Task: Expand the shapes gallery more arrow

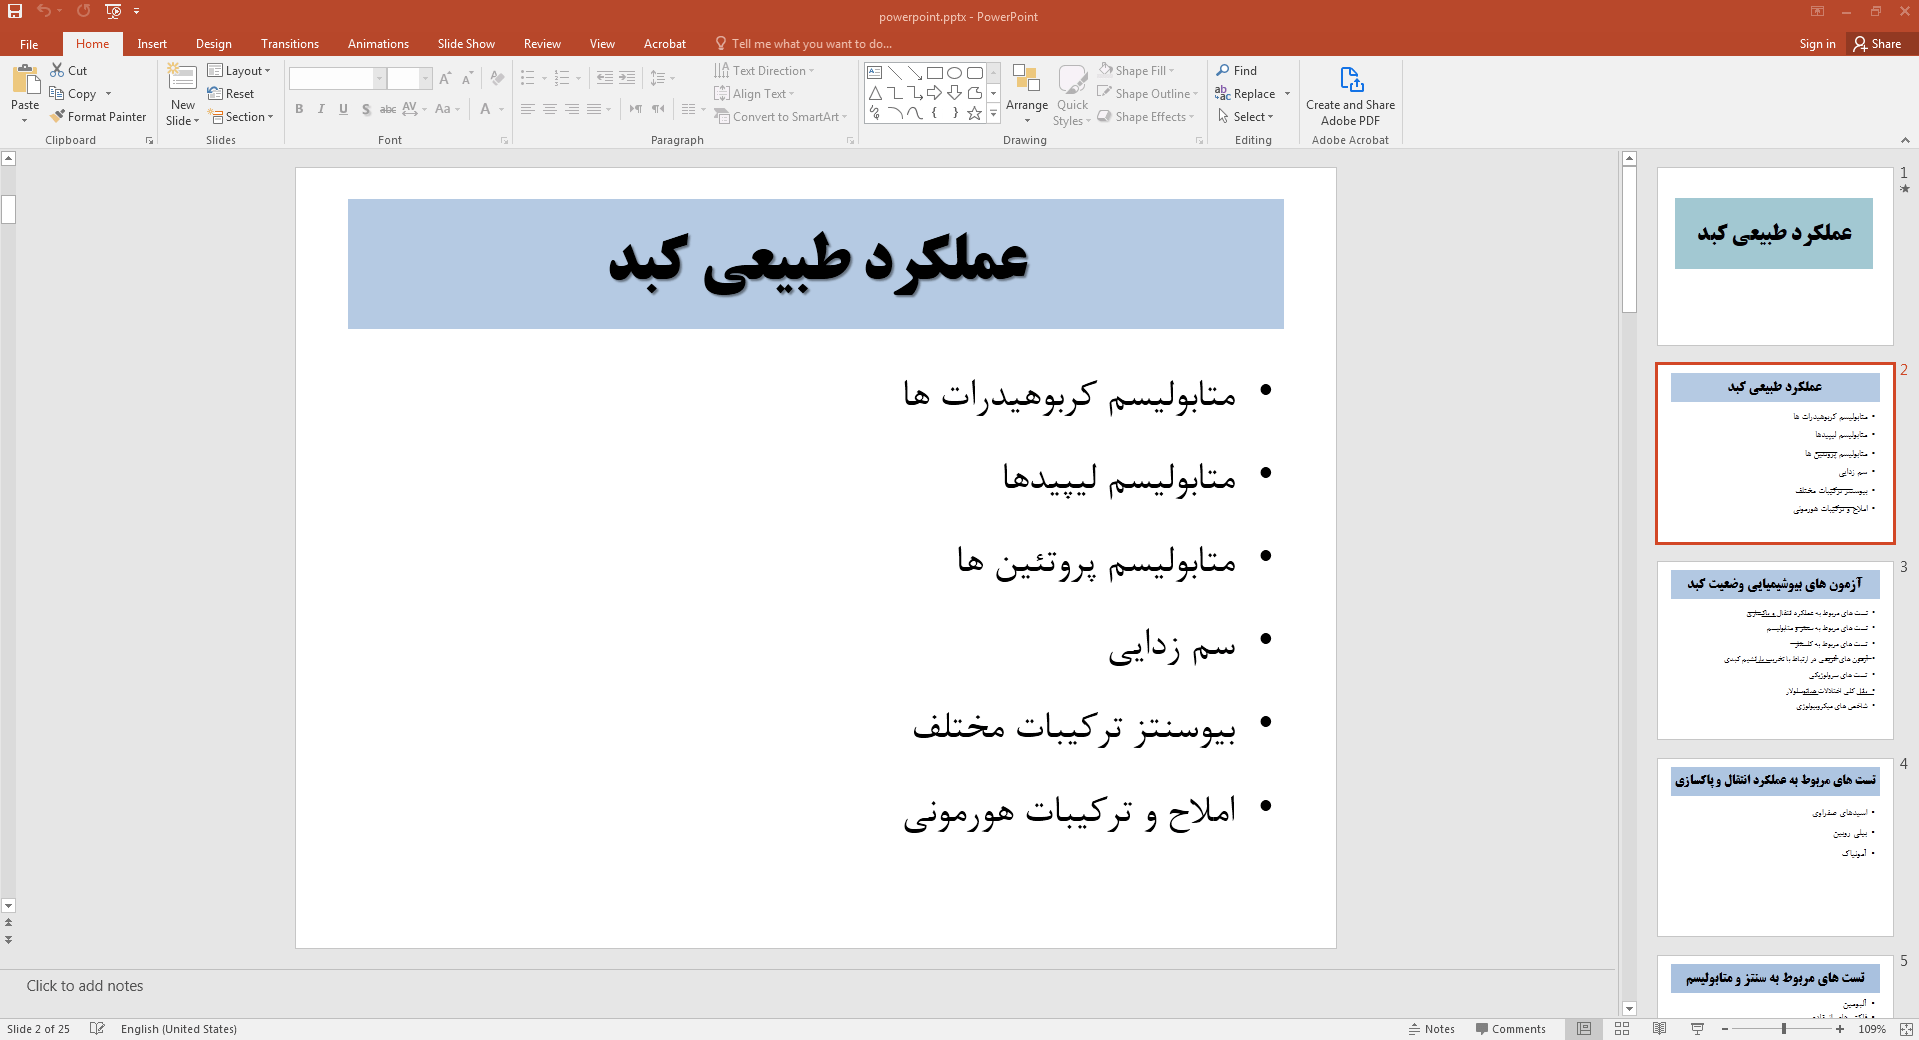Action: pos(993,114)
